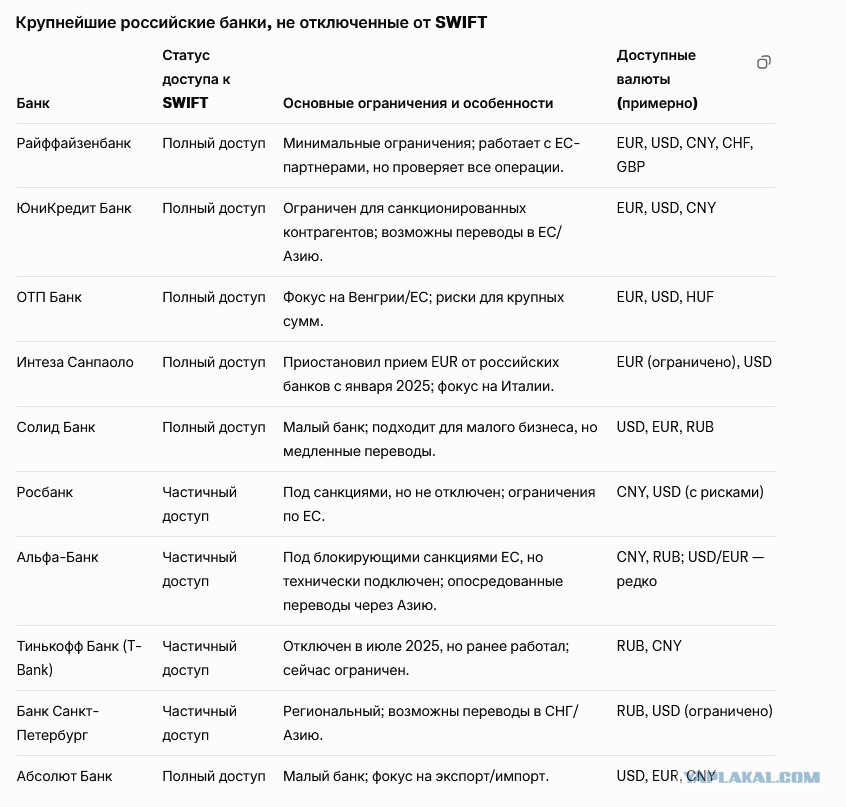Click 'EUR, USD, HUF' currencies cell
The width and height of the screenshot is (846, 807).
click(x=665, y=297)
